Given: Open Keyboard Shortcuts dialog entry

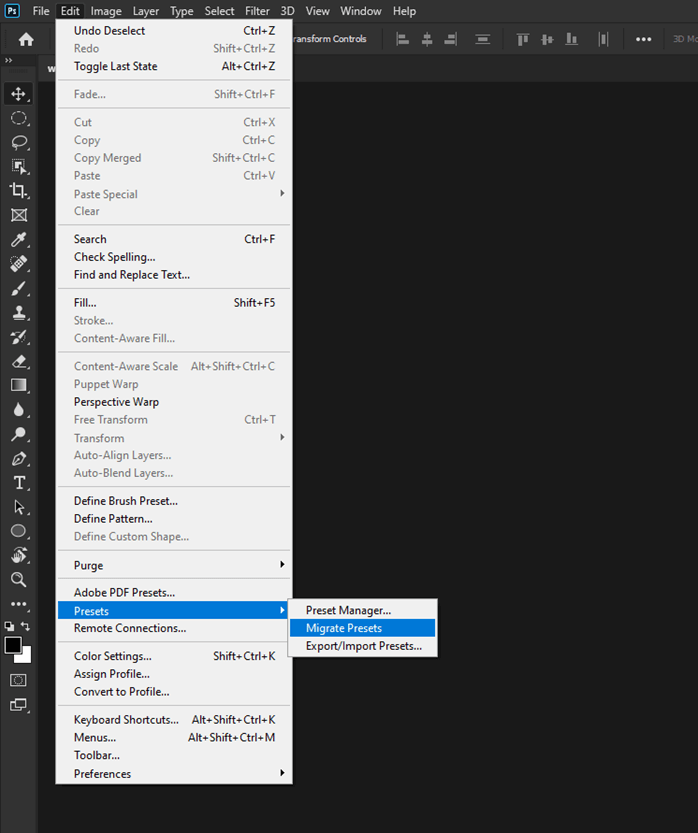Looking at the screenshot, I should (174, 720).
